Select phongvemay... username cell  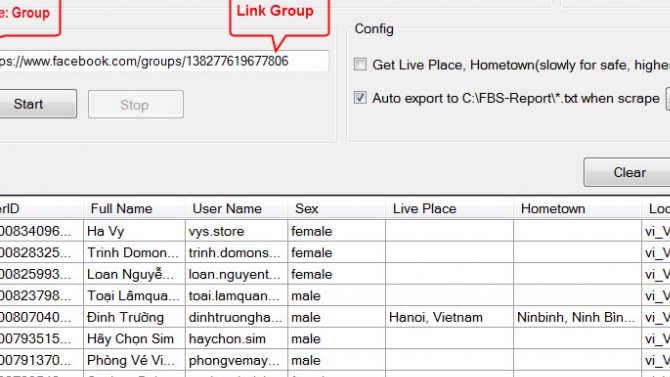(236, 360)
